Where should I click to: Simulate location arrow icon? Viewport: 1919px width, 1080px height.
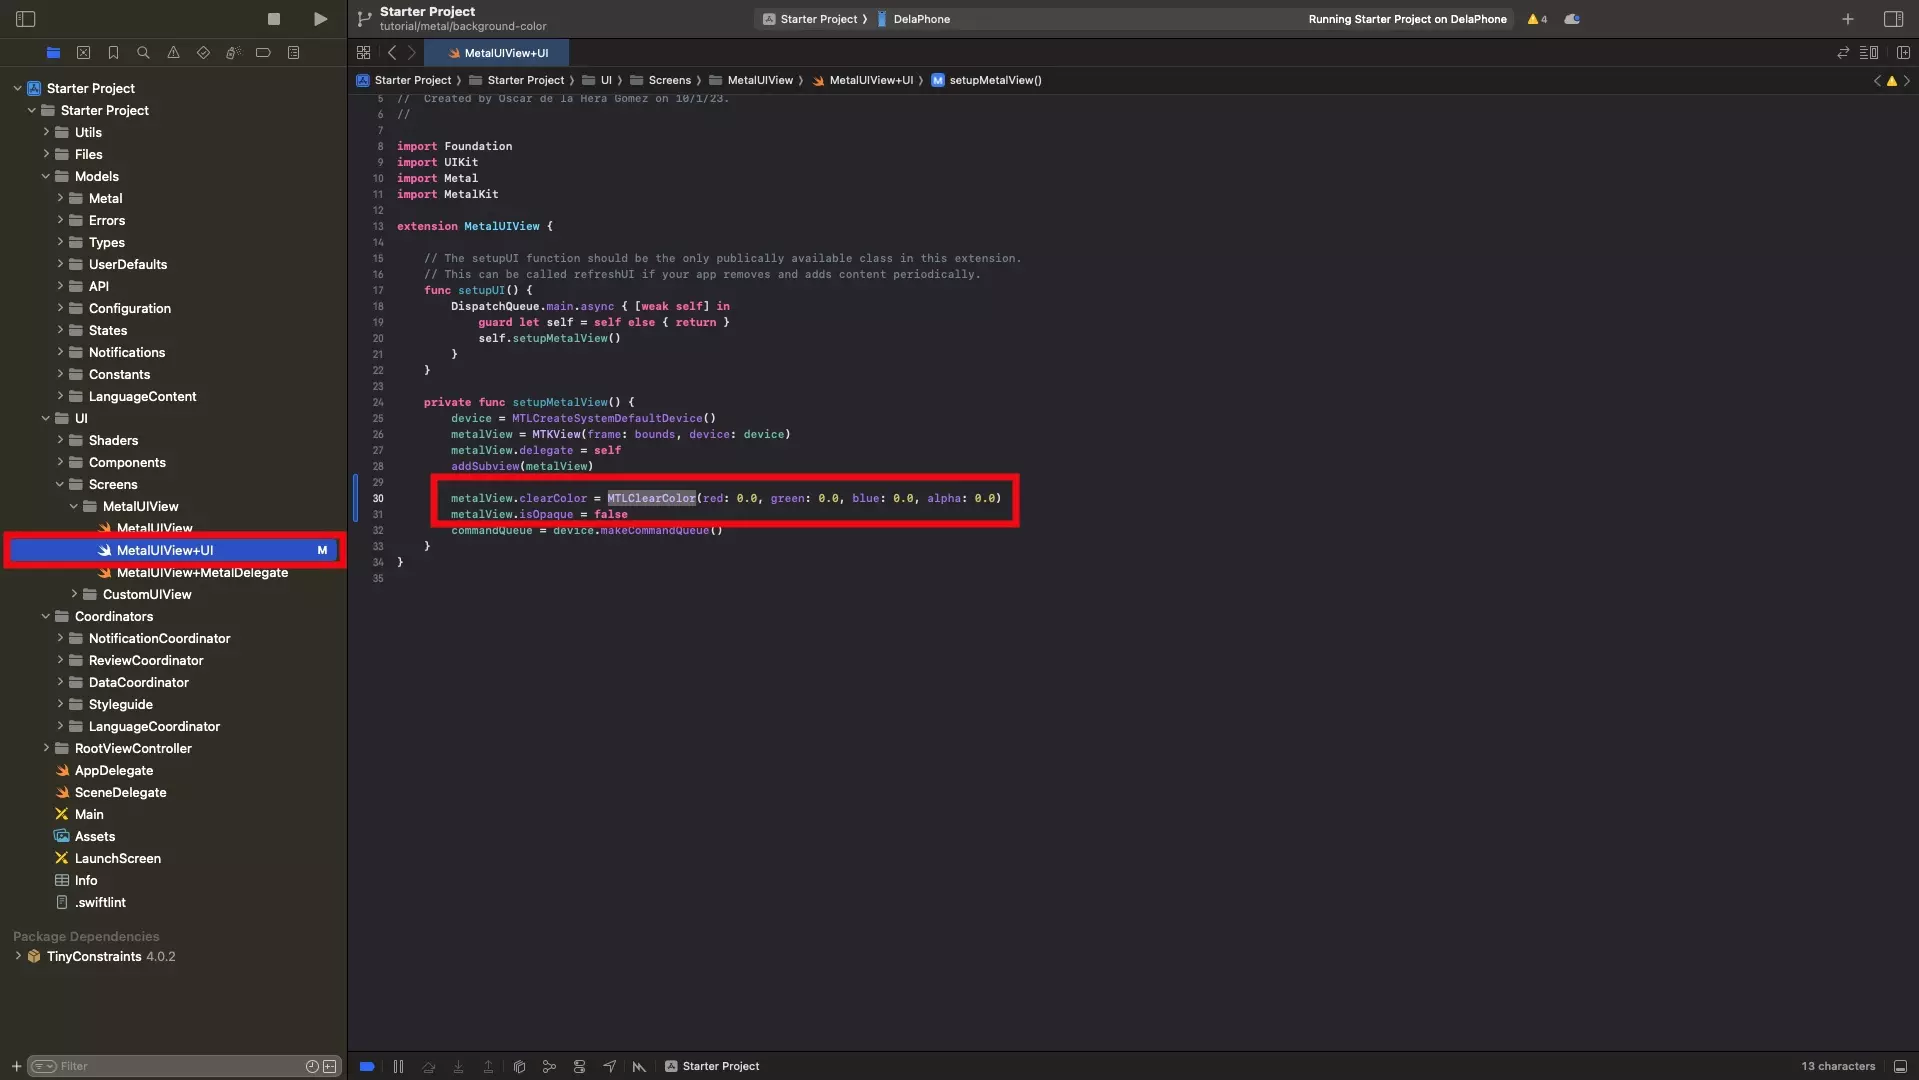tap(609, 1066)
